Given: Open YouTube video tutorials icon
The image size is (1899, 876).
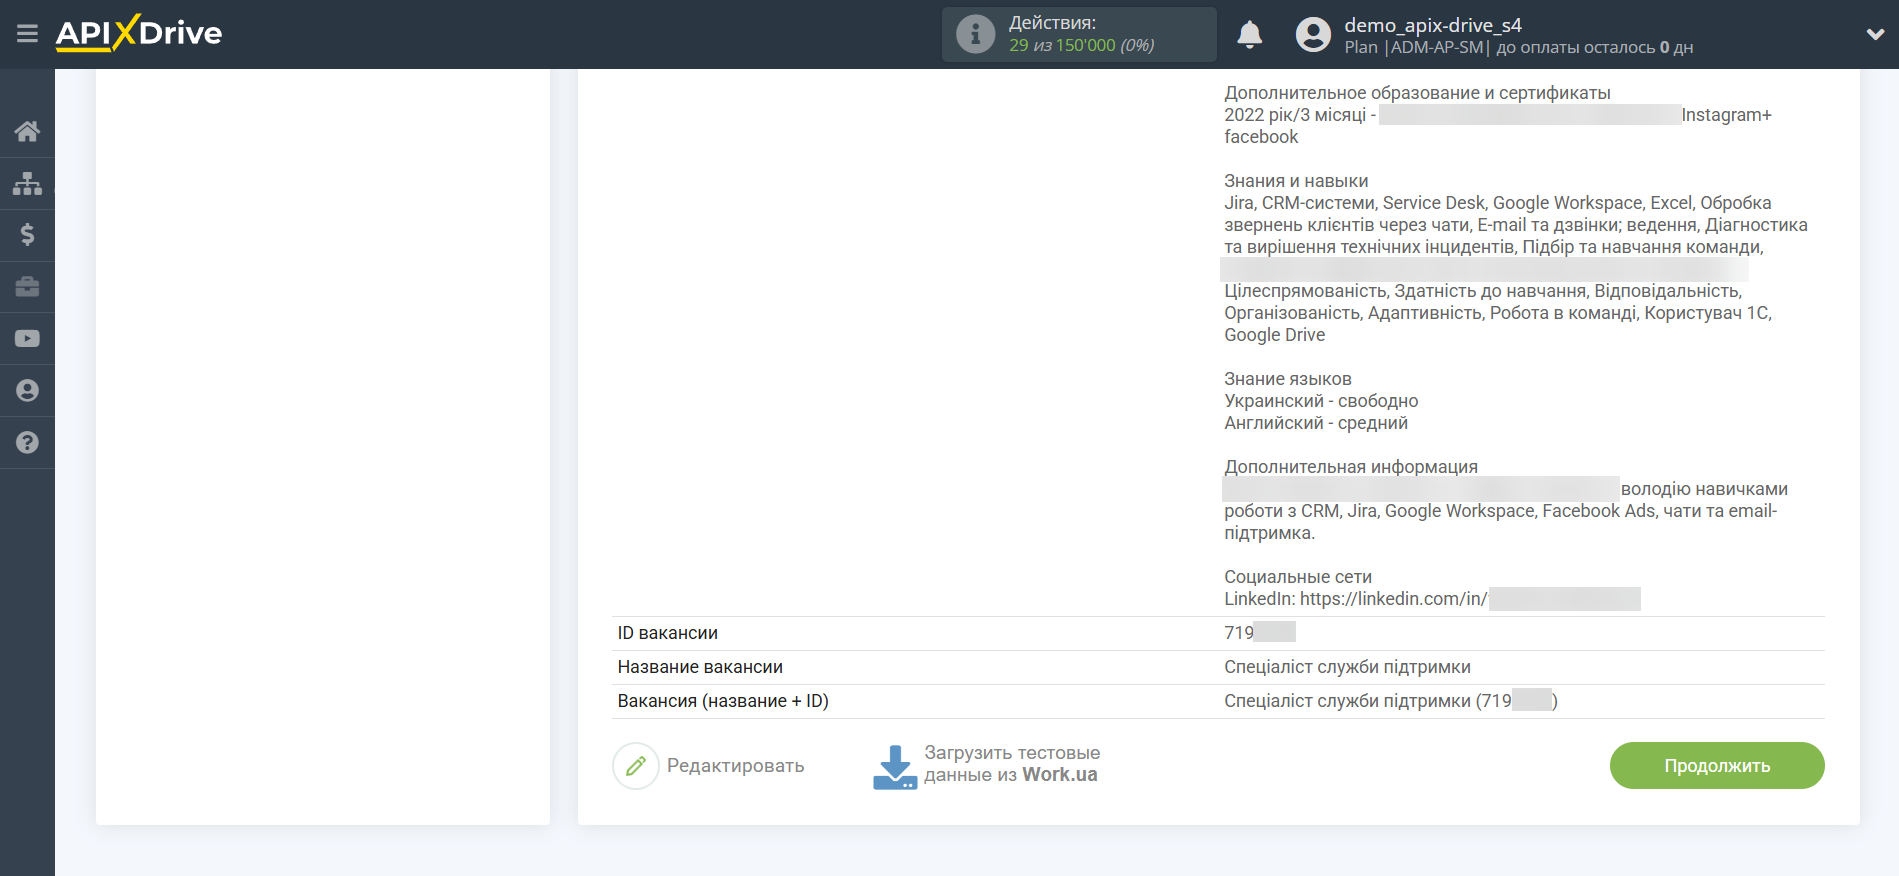Looking at the screenshot, I should [x=27, y=339].
